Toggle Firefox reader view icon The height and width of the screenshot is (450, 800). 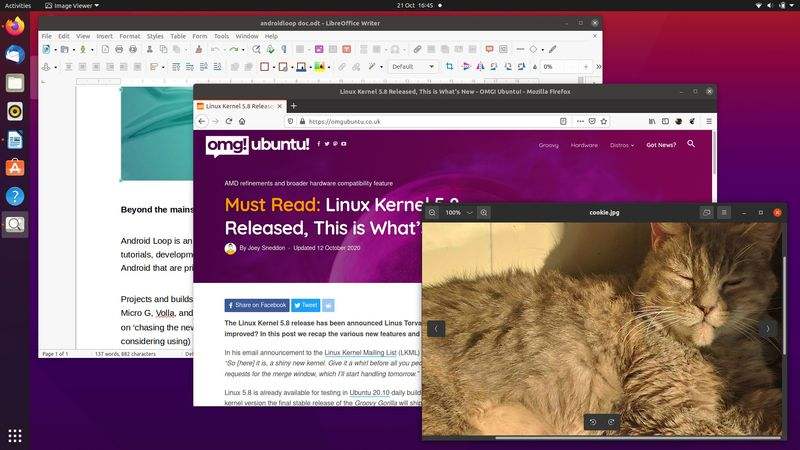coord(563,121)
